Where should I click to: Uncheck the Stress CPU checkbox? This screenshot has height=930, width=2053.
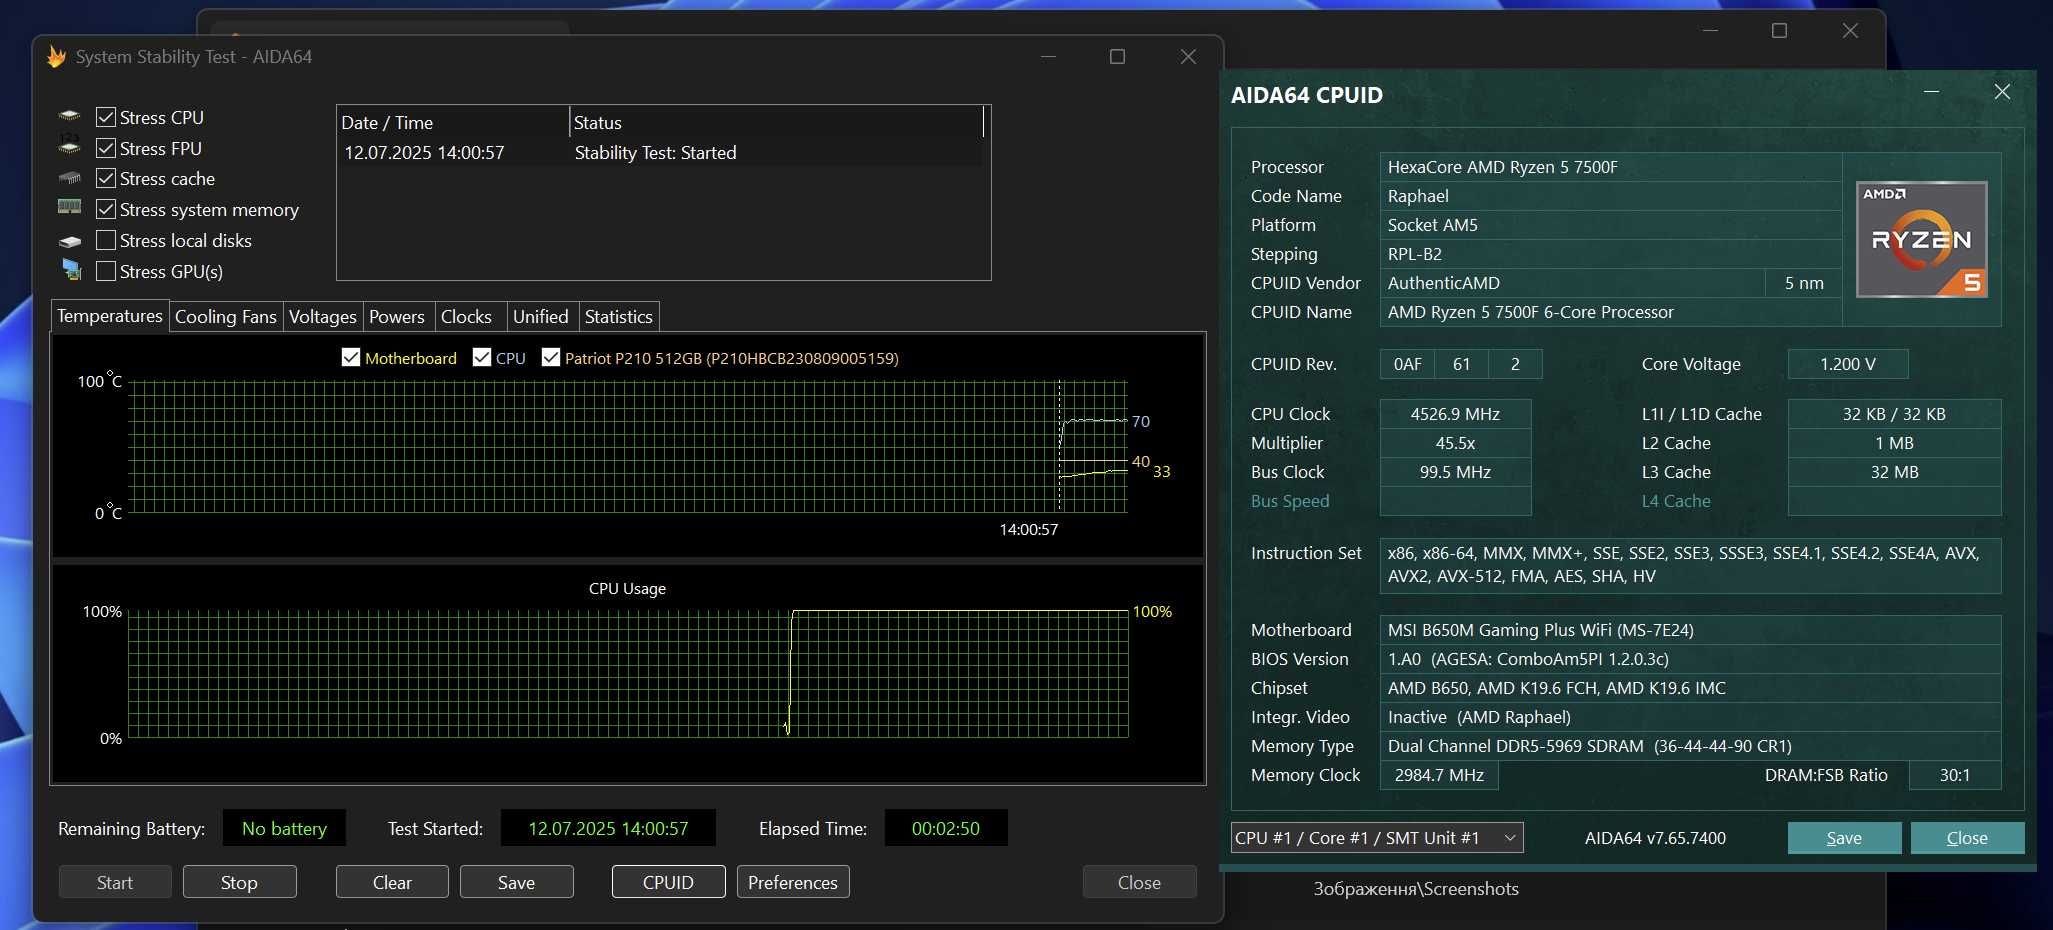tap(106, 117)
